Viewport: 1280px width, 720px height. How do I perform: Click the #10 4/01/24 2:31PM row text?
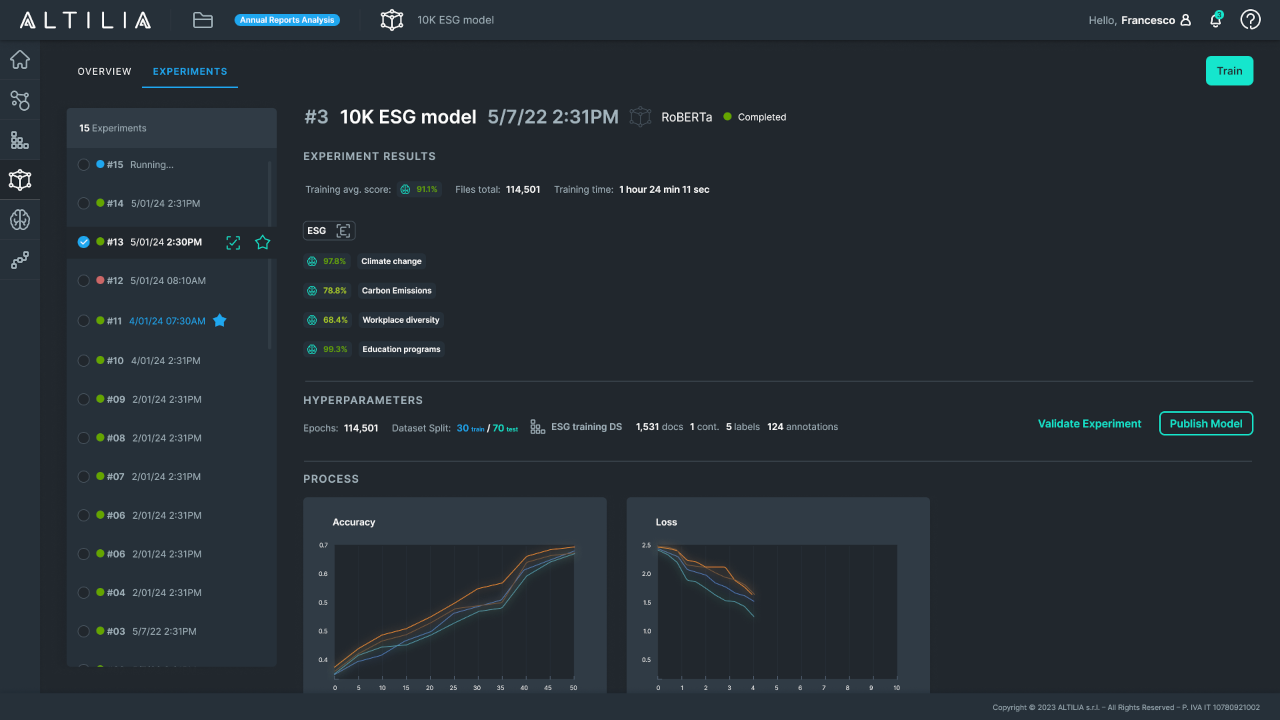click(153, 360)
